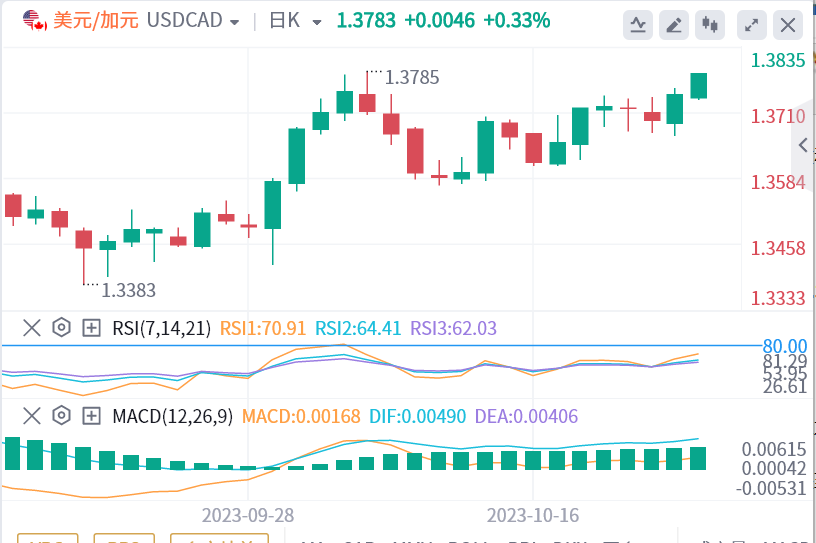Collapse the right side panel arrow
The height and width of the screenshot is (543, 816).
pos(803,146)
